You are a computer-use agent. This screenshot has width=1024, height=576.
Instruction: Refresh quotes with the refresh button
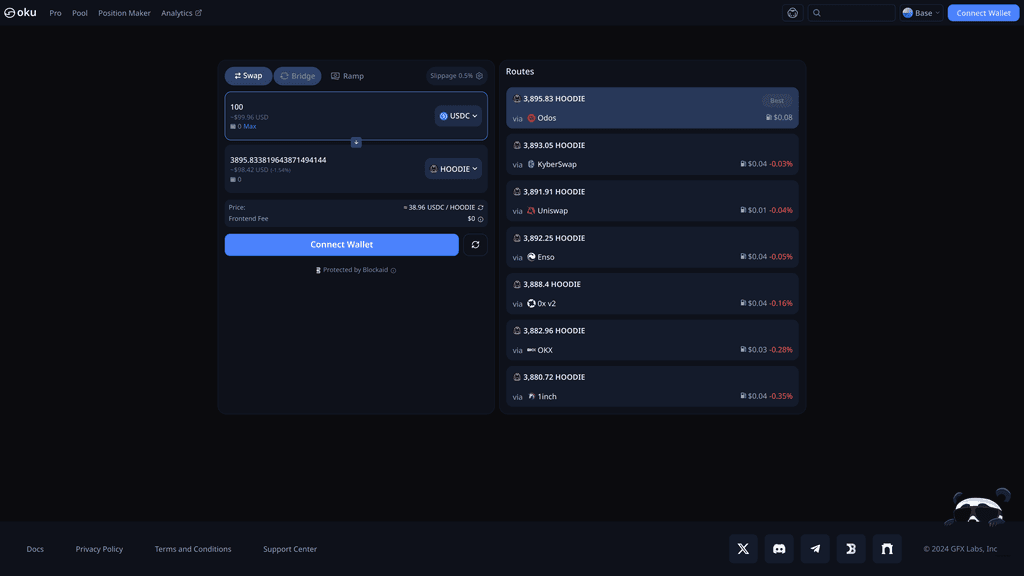click(x=475, y=245)
